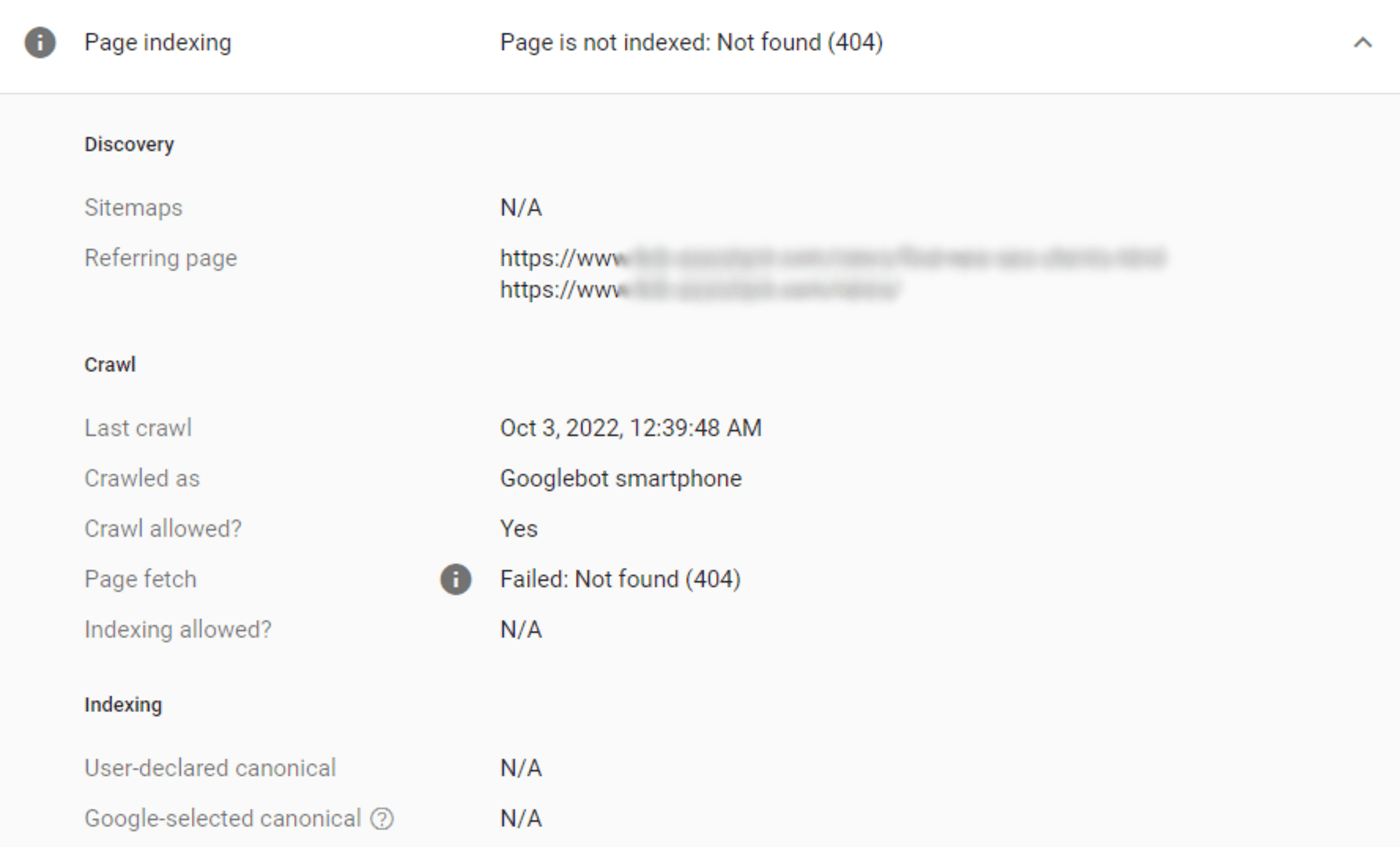Click the Googlebot smartphone crawl value

[x=620, y=478]
